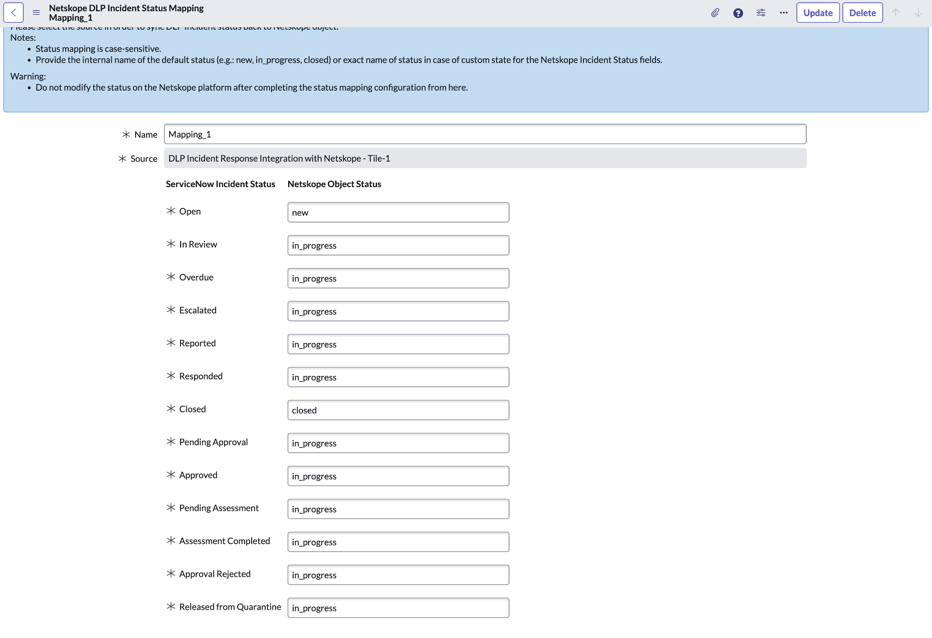
Task: Edit the Escalated status field
Action: [398, 311]
